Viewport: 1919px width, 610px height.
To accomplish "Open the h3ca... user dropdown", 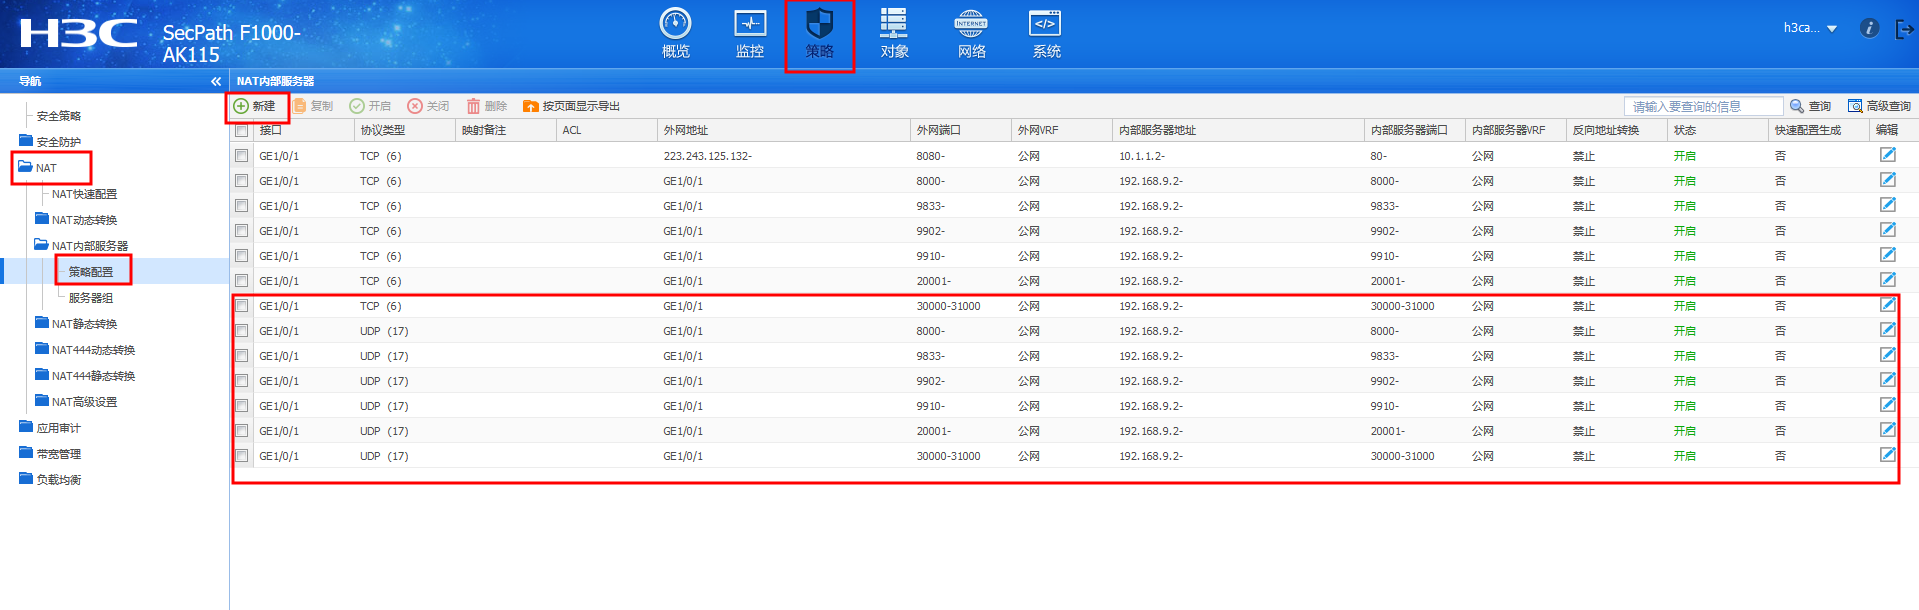I will click(x=1810, y=28).
